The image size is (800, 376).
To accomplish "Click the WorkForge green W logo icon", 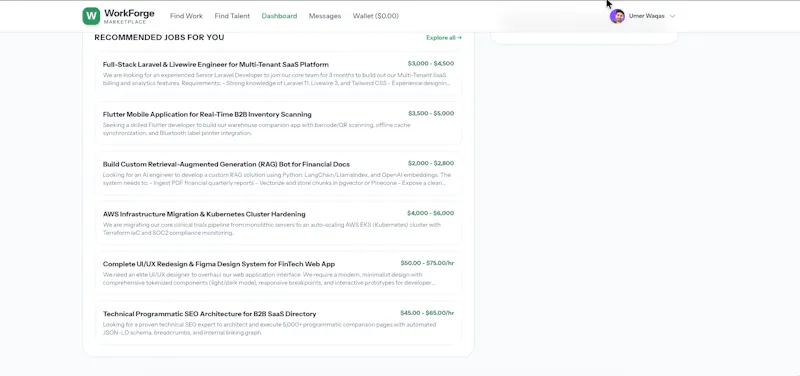I will pyautogui.click(x=91, y=16).
